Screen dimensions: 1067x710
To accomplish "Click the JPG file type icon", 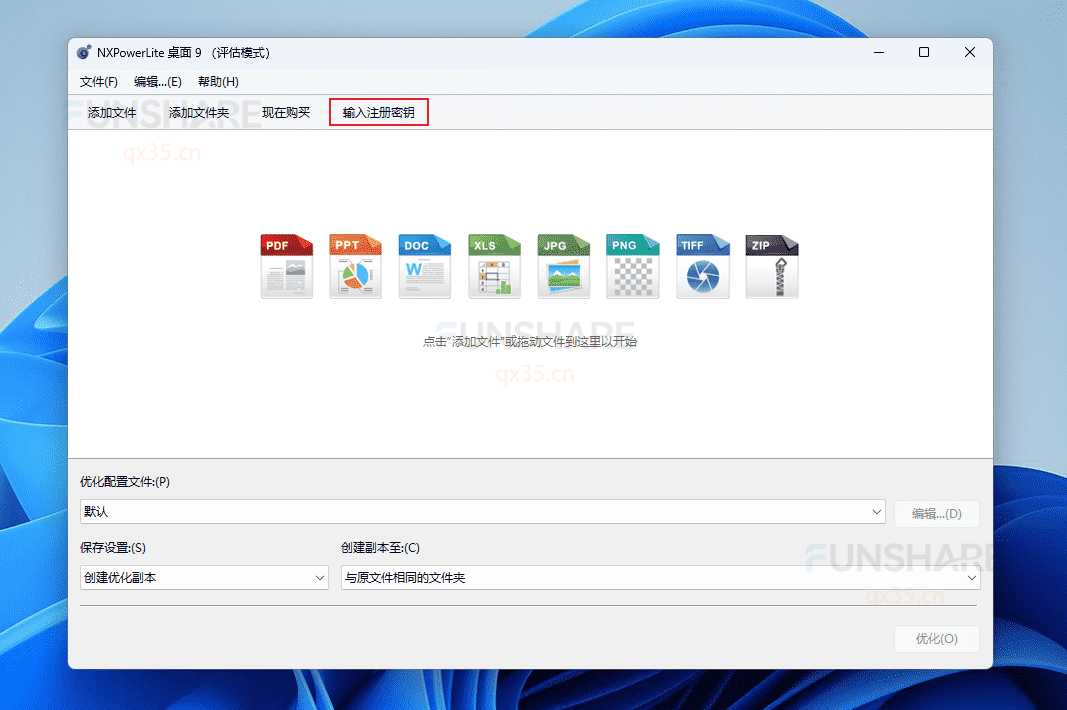I will coord(563,266).
